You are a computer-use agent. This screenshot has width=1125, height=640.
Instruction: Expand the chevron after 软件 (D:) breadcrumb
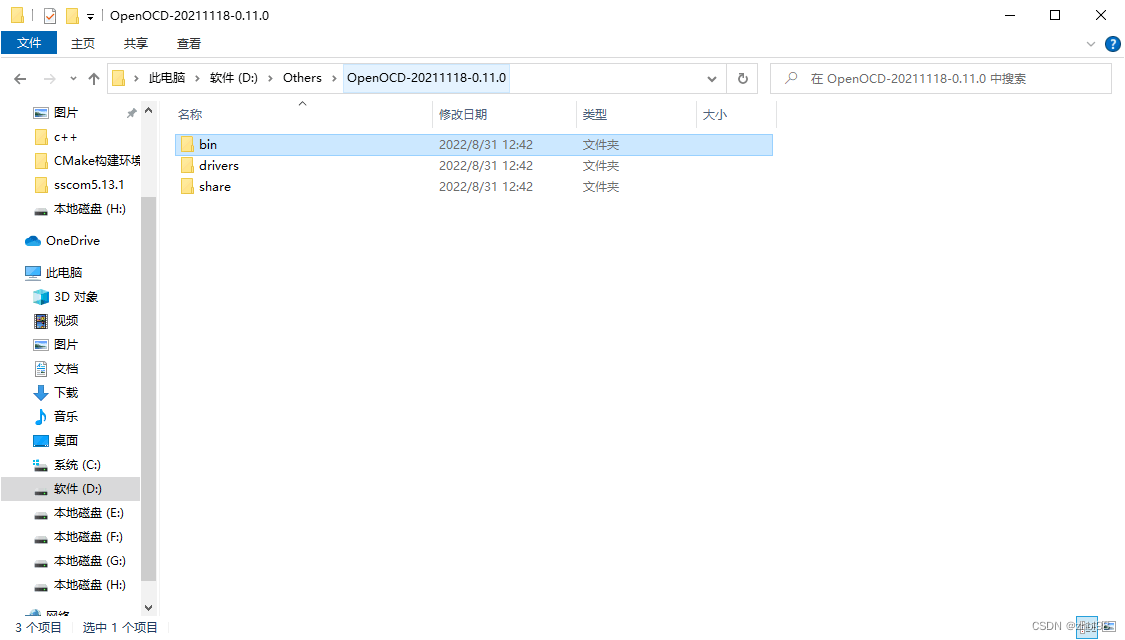point(270,78)
